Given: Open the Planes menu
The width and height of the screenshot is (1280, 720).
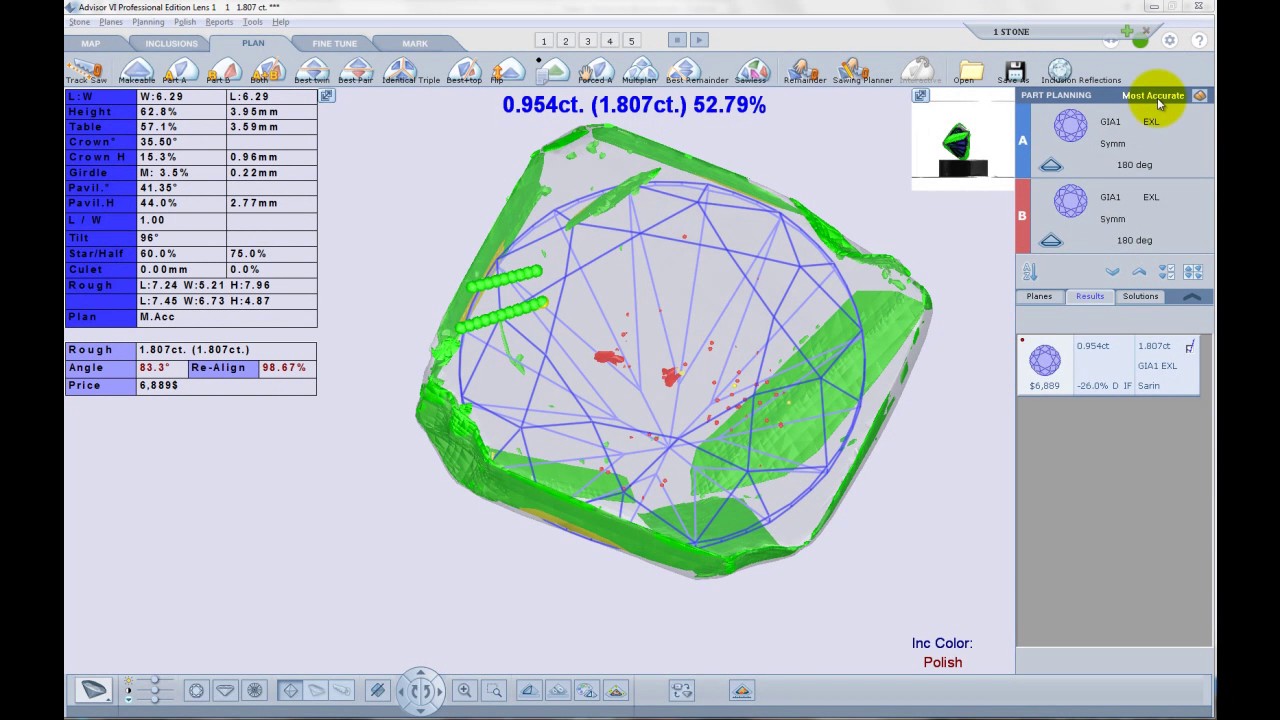Looking at the screenshot, I should (111, 22).
